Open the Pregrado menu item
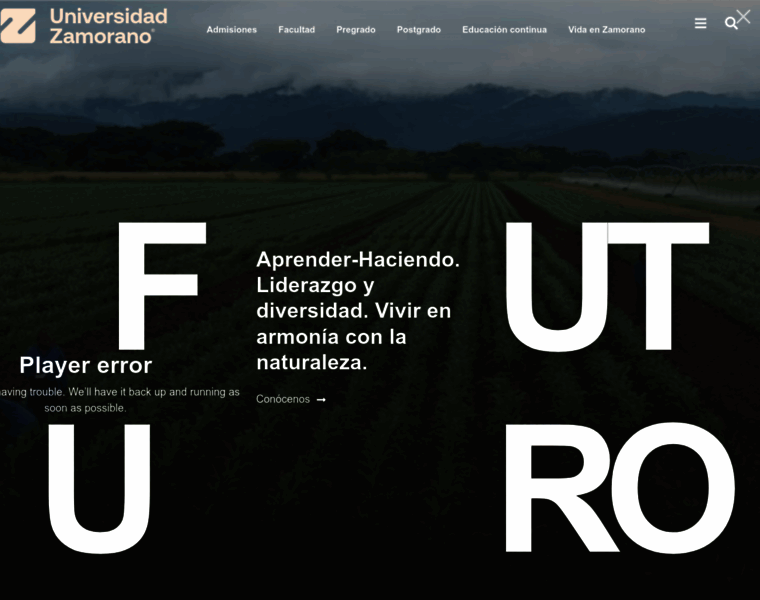The height and width of the screenshot is (600, 760). (356, 30)
